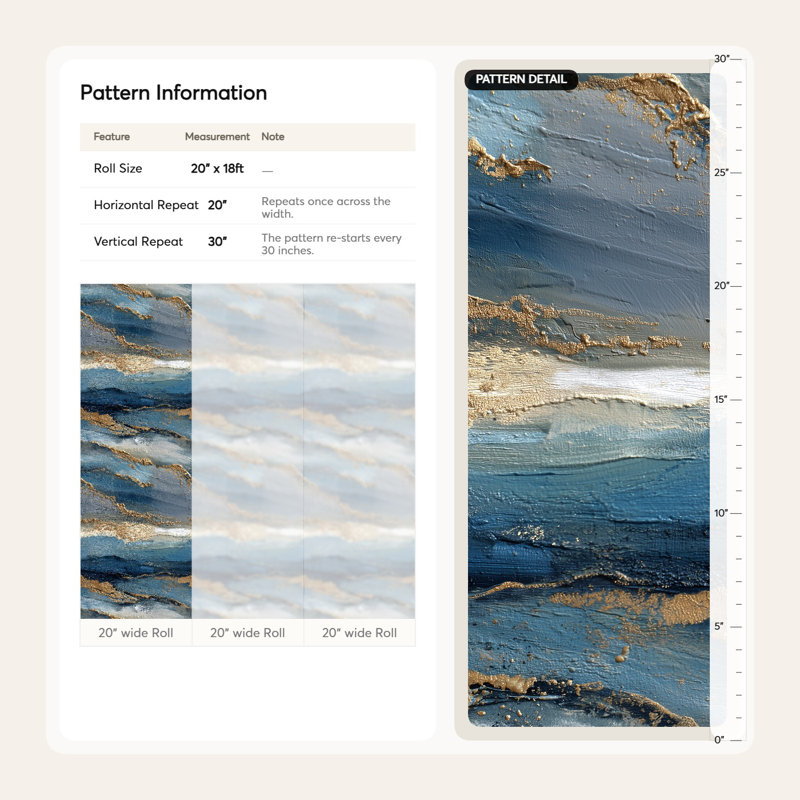The width and height of the screenshot is (800, 800).
Task: Click the first "20″ wide Roll" label
Action: 136,633
